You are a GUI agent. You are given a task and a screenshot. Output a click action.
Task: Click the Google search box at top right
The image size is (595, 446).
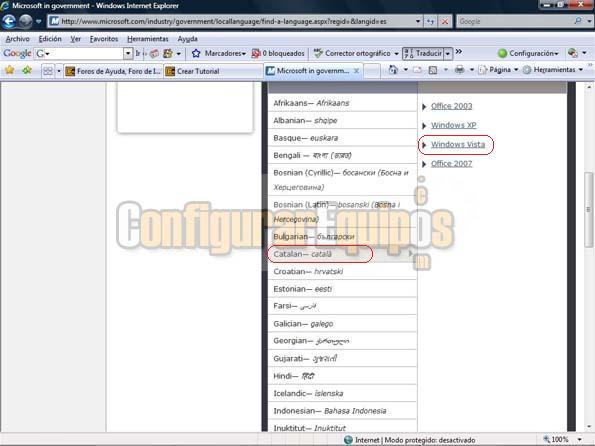pos(515,22)
